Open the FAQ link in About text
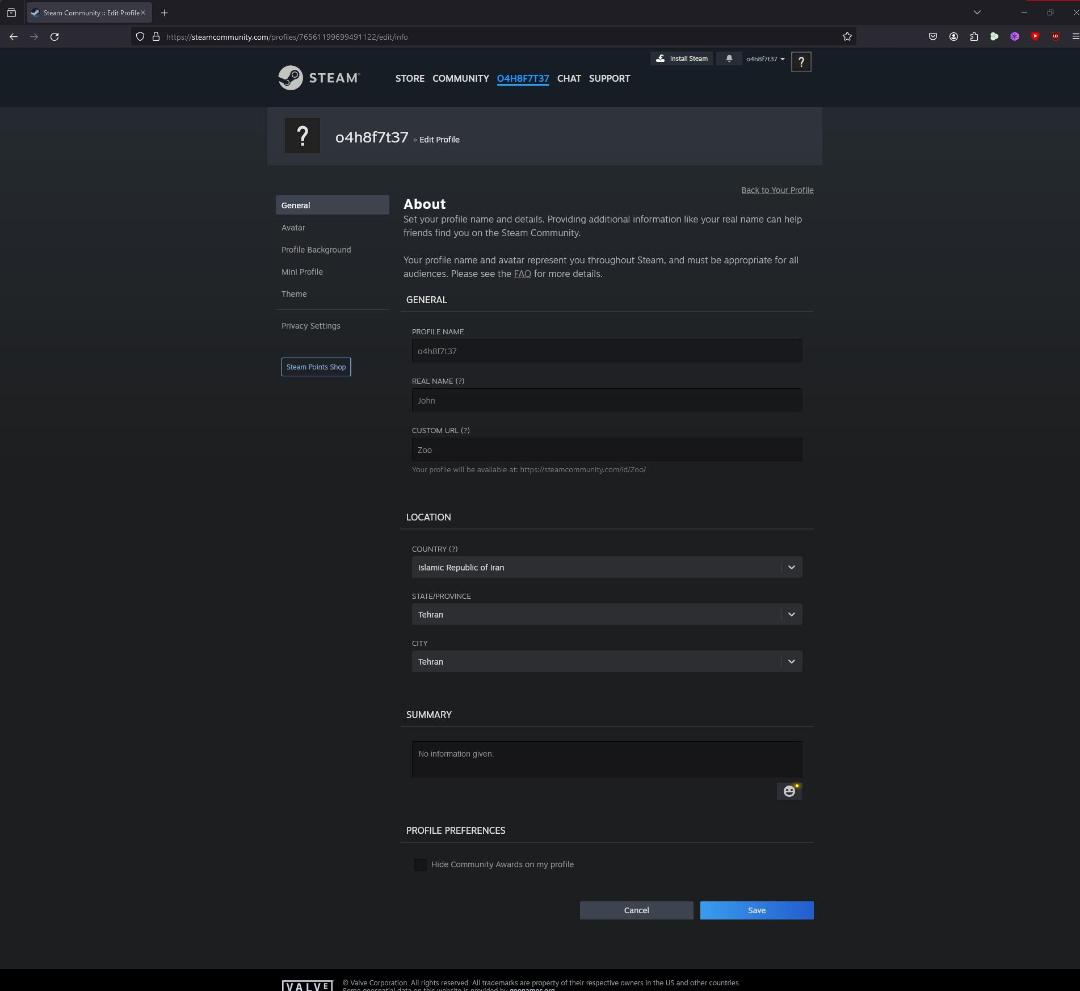1080x991 pixels. click(x=522, y=274)
